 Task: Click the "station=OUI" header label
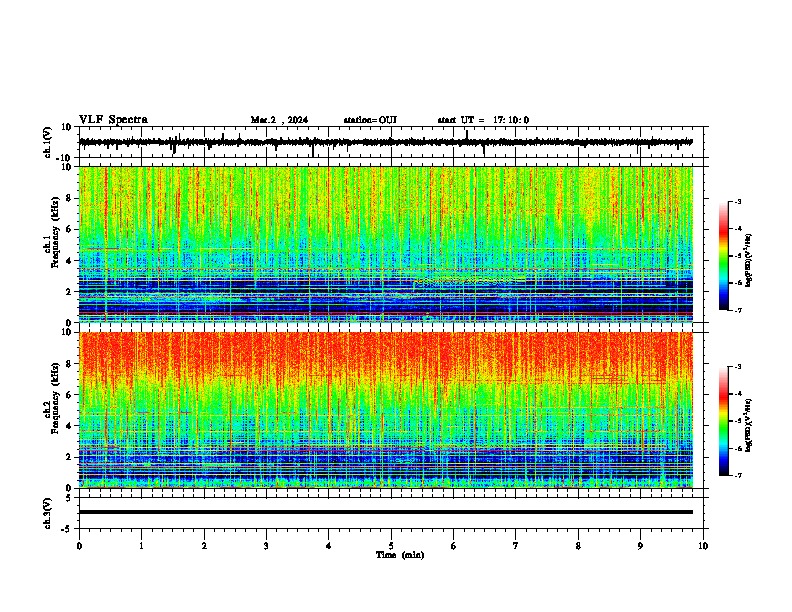point(370,120)
